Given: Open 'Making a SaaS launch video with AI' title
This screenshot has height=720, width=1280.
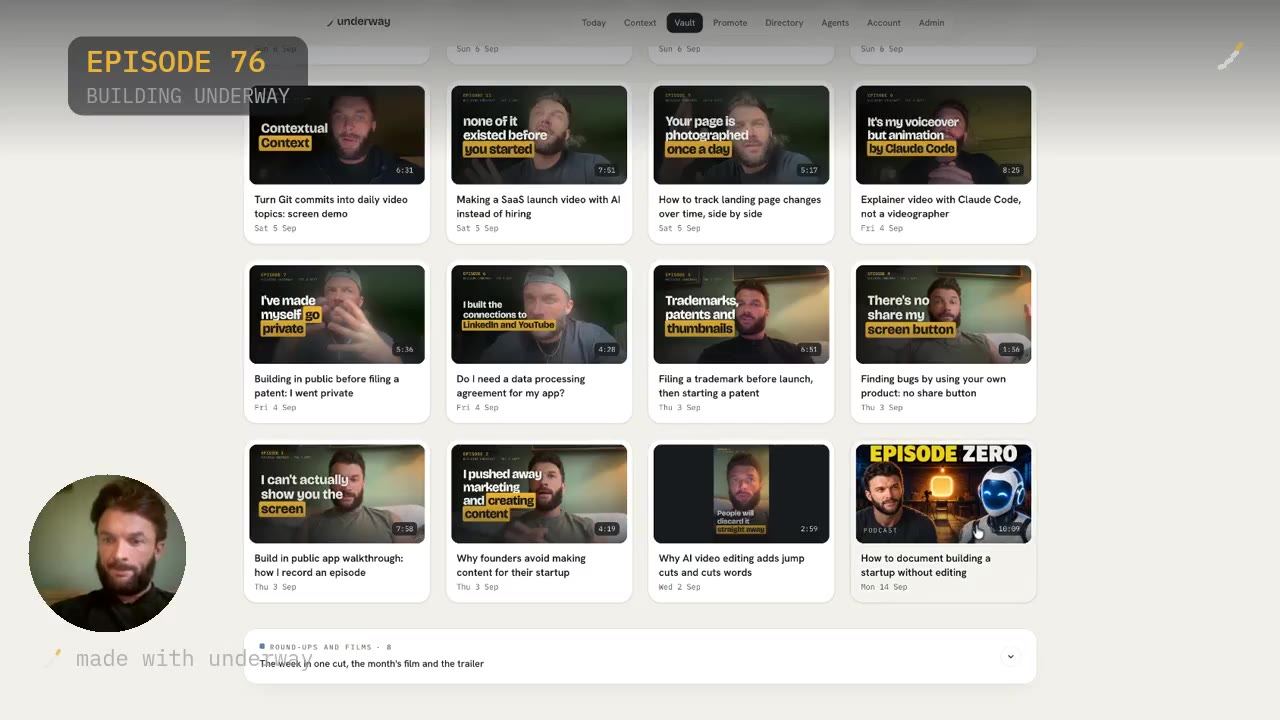Looking at the screenshot, I should click(538, 206).
